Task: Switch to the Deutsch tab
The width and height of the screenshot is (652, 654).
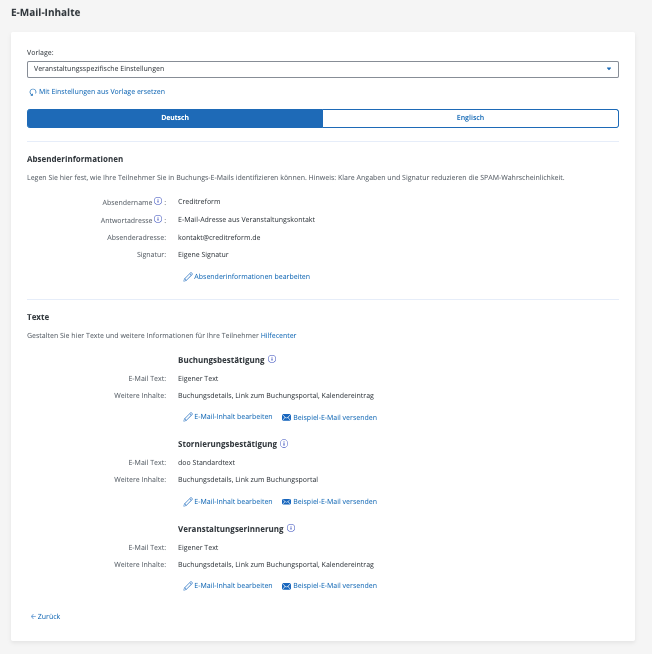Action: click(x=175, y=118)
